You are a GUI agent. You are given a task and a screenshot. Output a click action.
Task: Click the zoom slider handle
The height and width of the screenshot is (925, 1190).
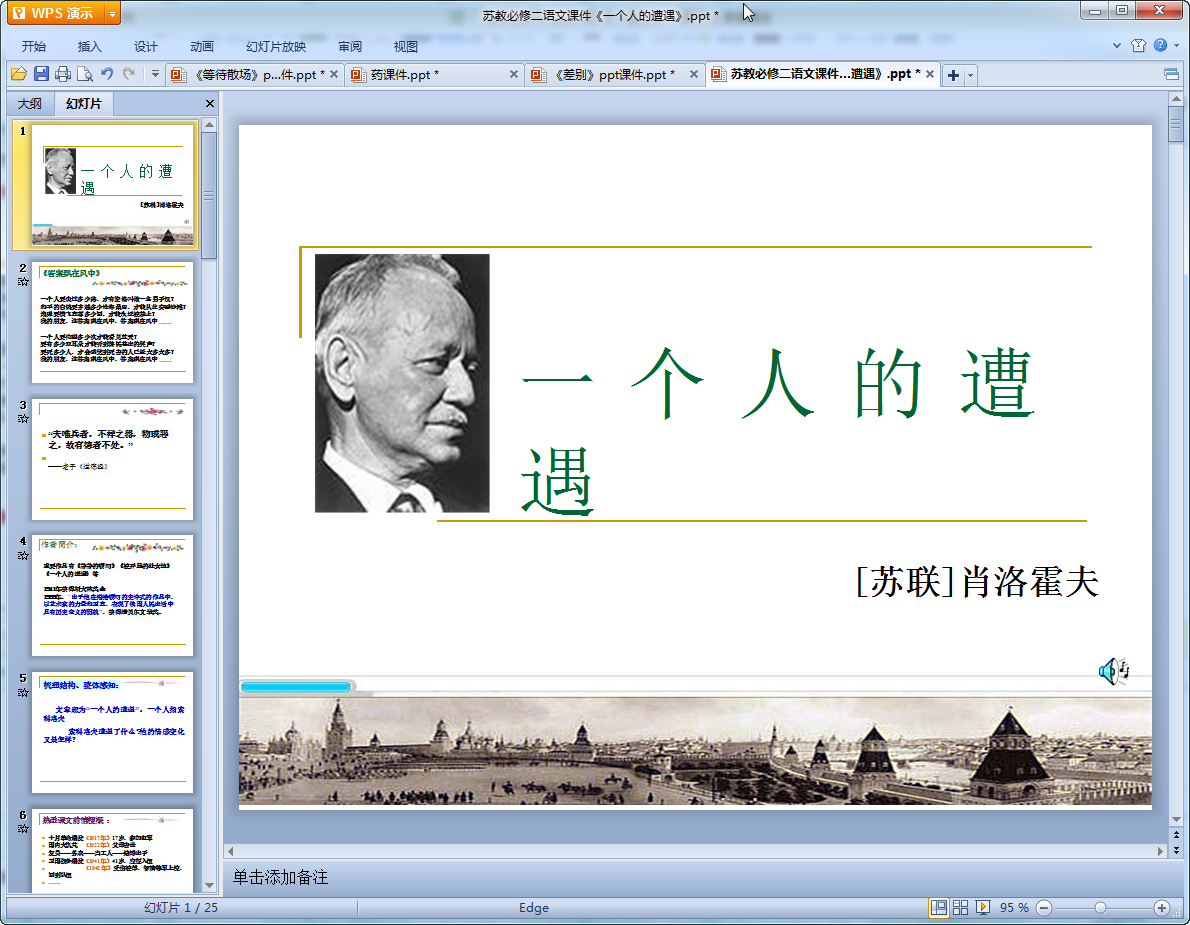pos(1100,908)
